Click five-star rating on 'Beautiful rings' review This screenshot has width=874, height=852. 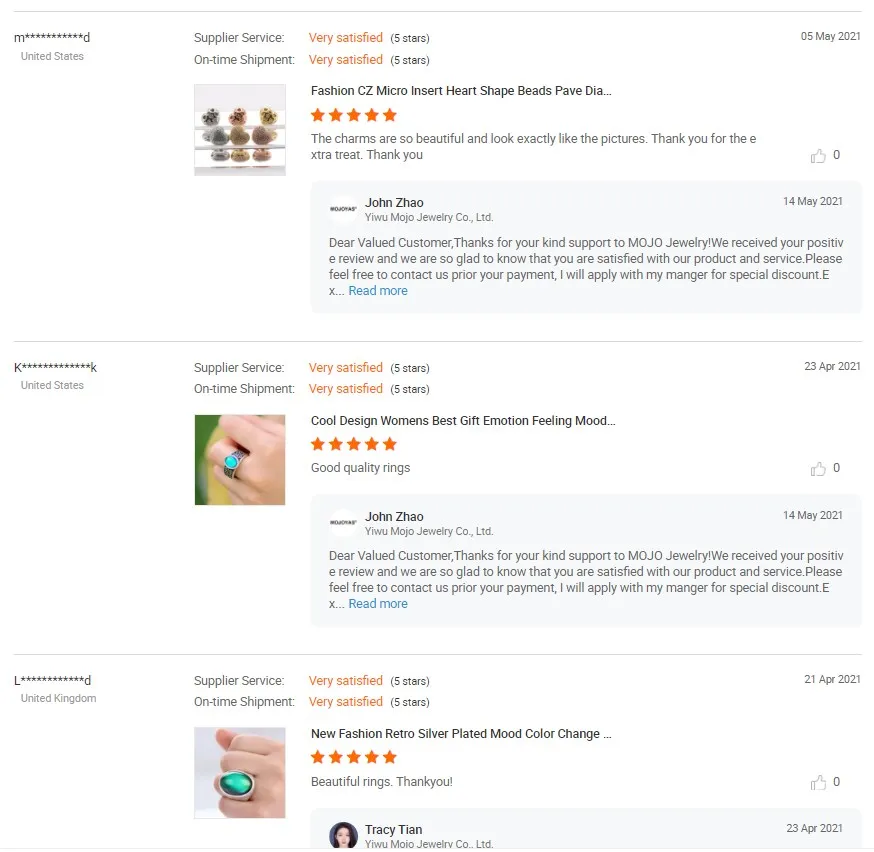point(354,757)
